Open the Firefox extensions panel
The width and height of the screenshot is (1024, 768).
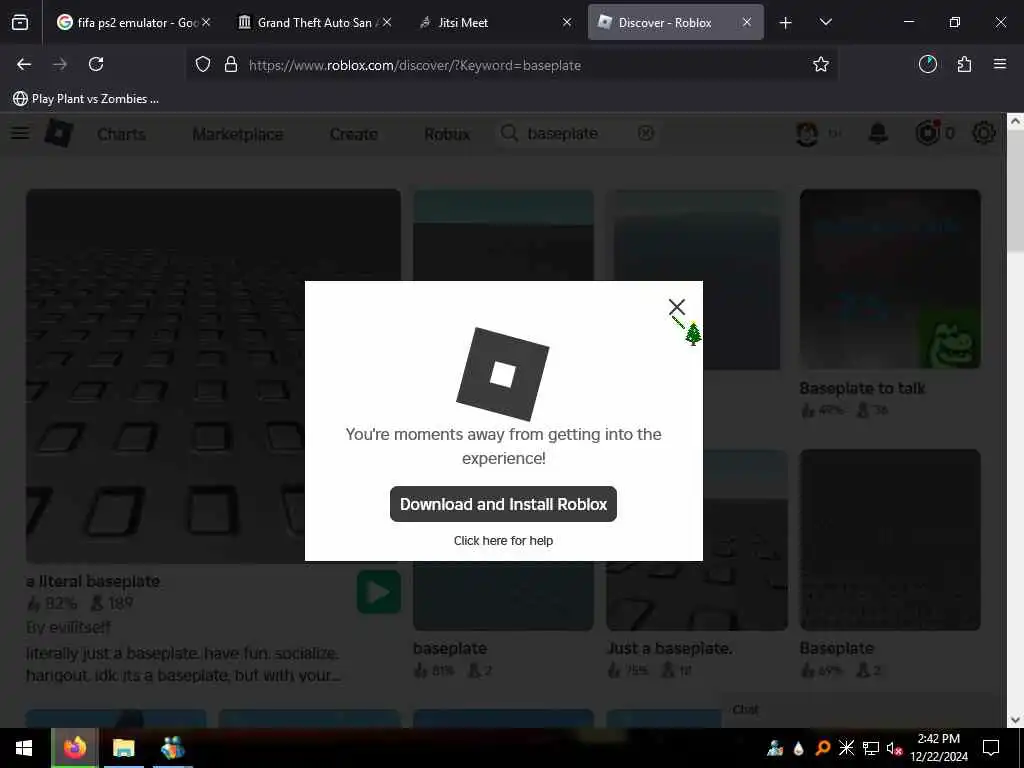(964, 64)
